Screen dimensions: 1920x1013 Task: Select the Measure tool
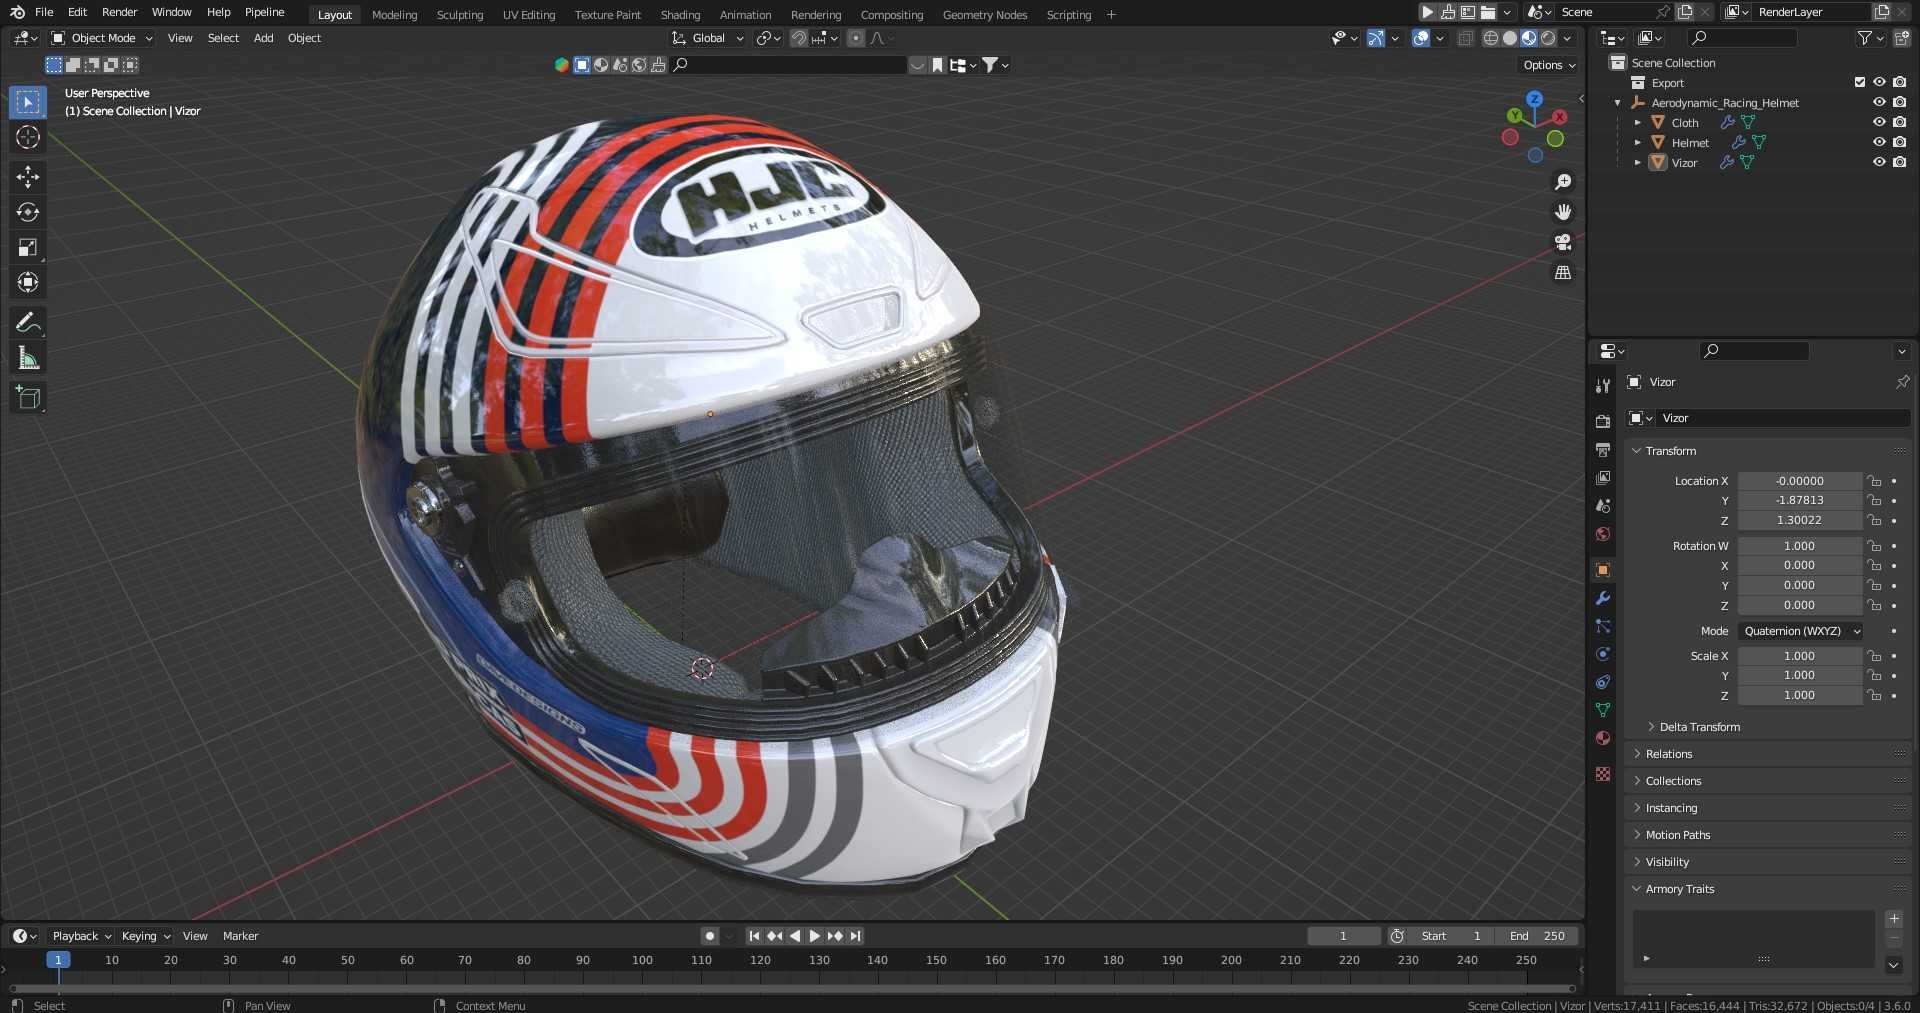[x=28, y=357]
